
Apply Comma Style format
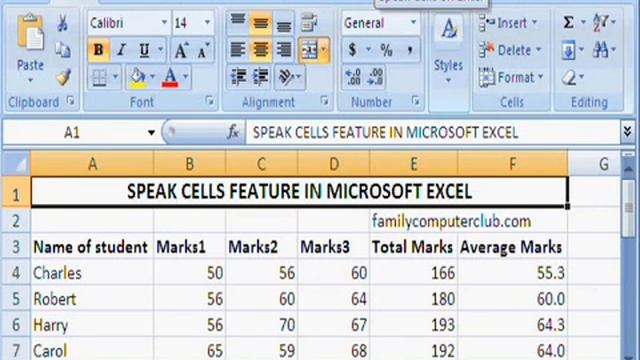[x=409, y=50]
